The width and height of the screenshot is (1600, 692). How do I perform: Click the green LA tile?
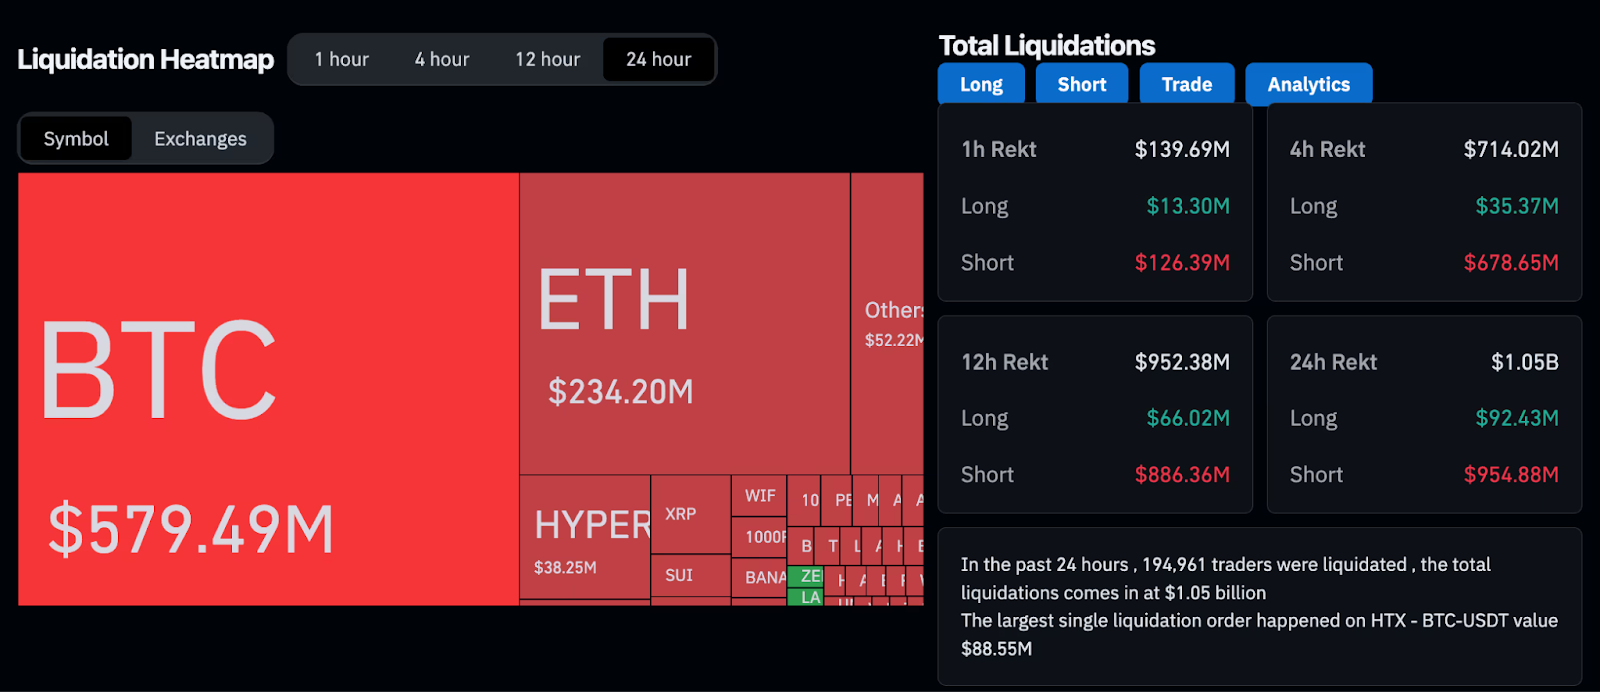(x=808, y=597)
